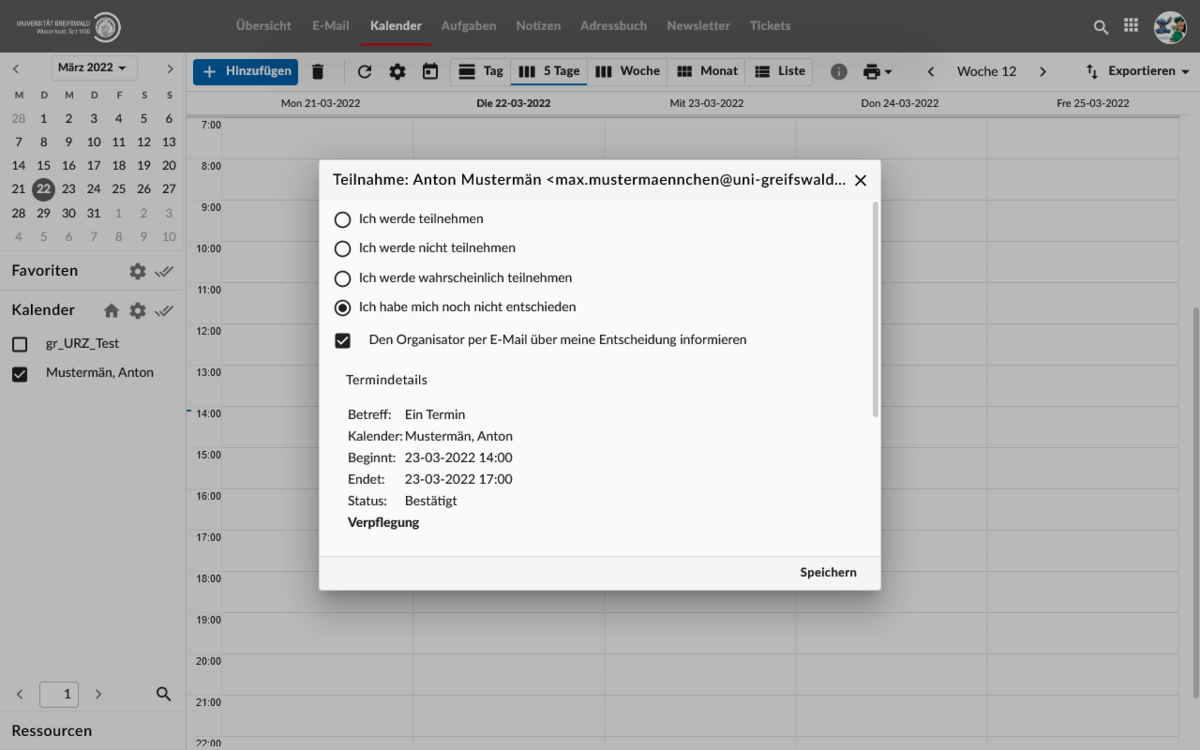
Task: Open calendar settings gear in toolbar
Action: [397, 72]
